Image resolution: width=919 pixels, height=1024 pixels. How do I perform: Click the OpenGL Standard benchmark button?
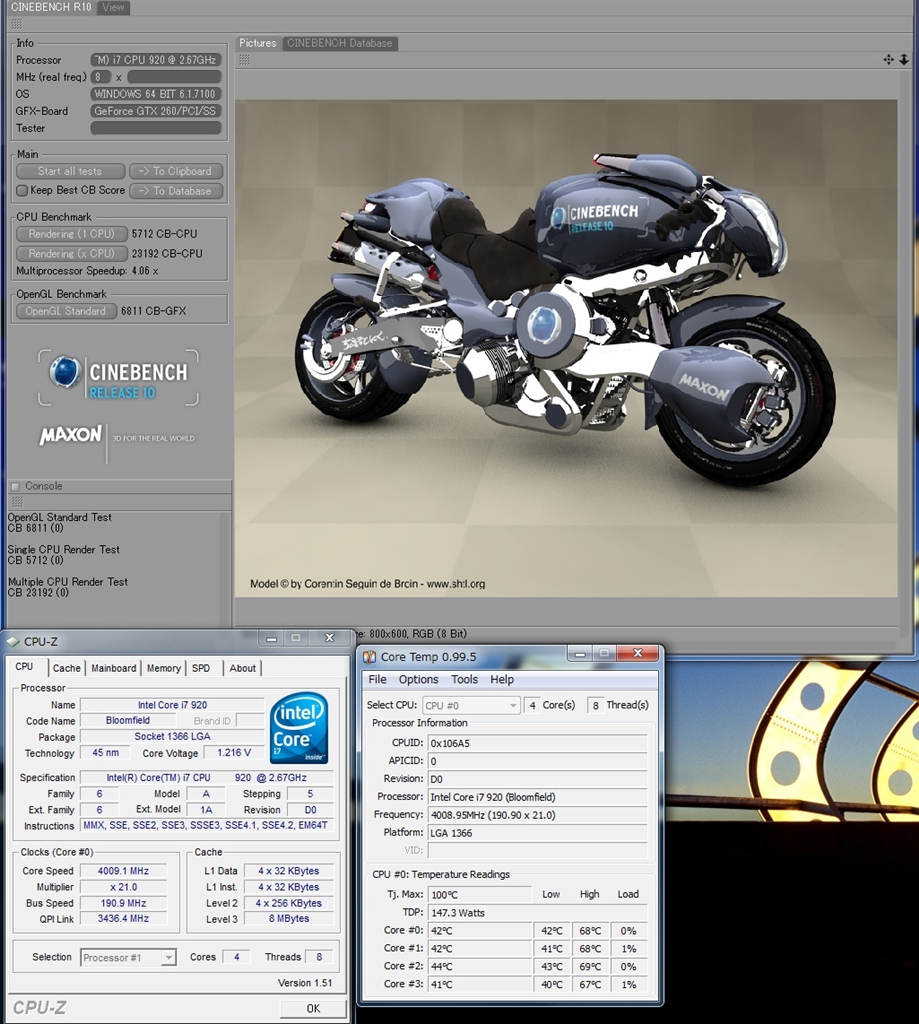65,311
